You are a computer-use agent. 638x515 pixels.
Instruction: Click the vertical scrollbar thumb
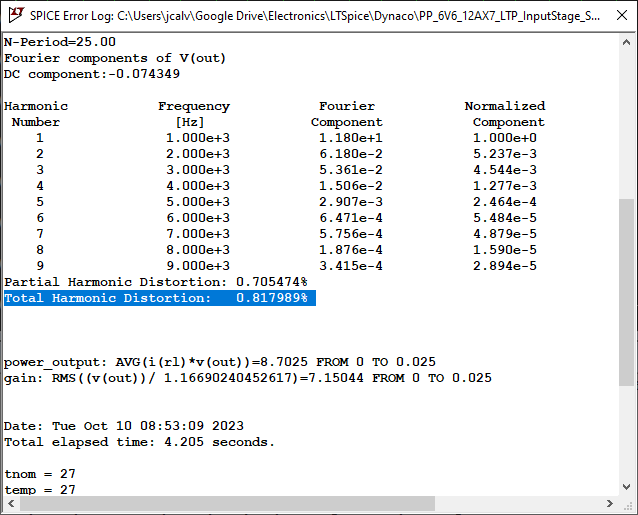point(627,292)
